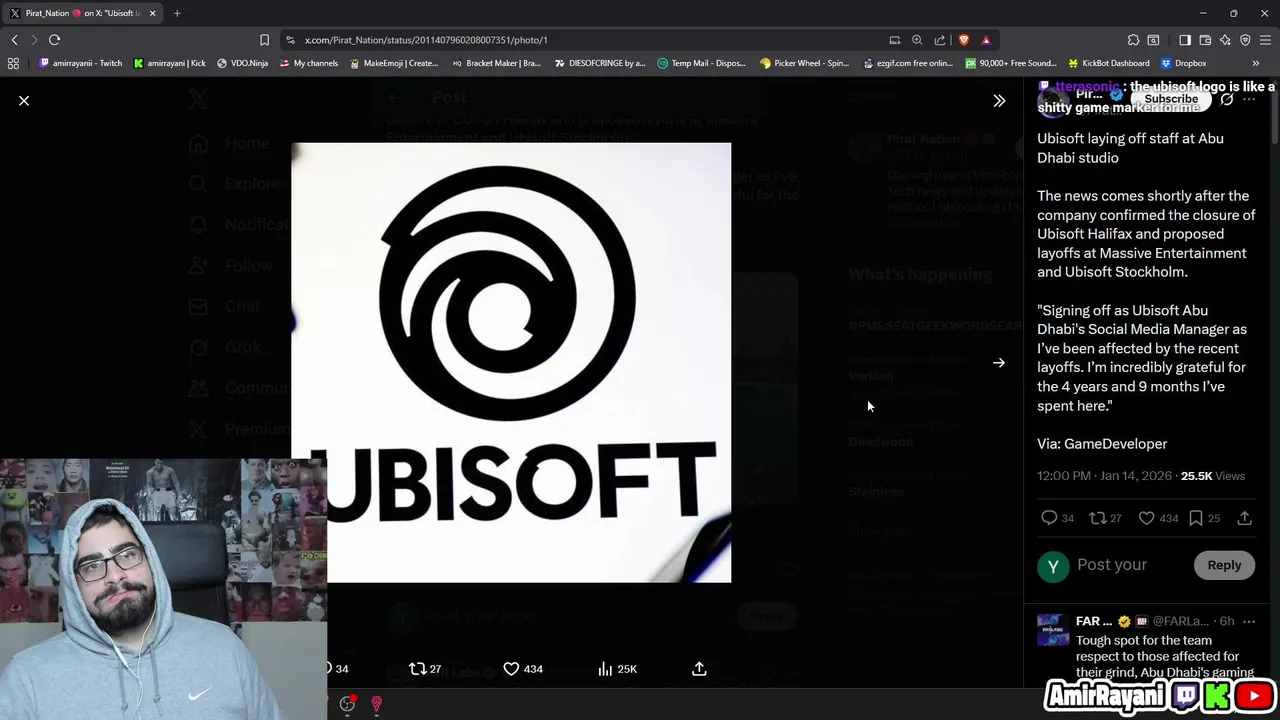This screenshot has width=1280, height=720.
Task: Repost from the bar showing 27 under photo
Action: 425,669
